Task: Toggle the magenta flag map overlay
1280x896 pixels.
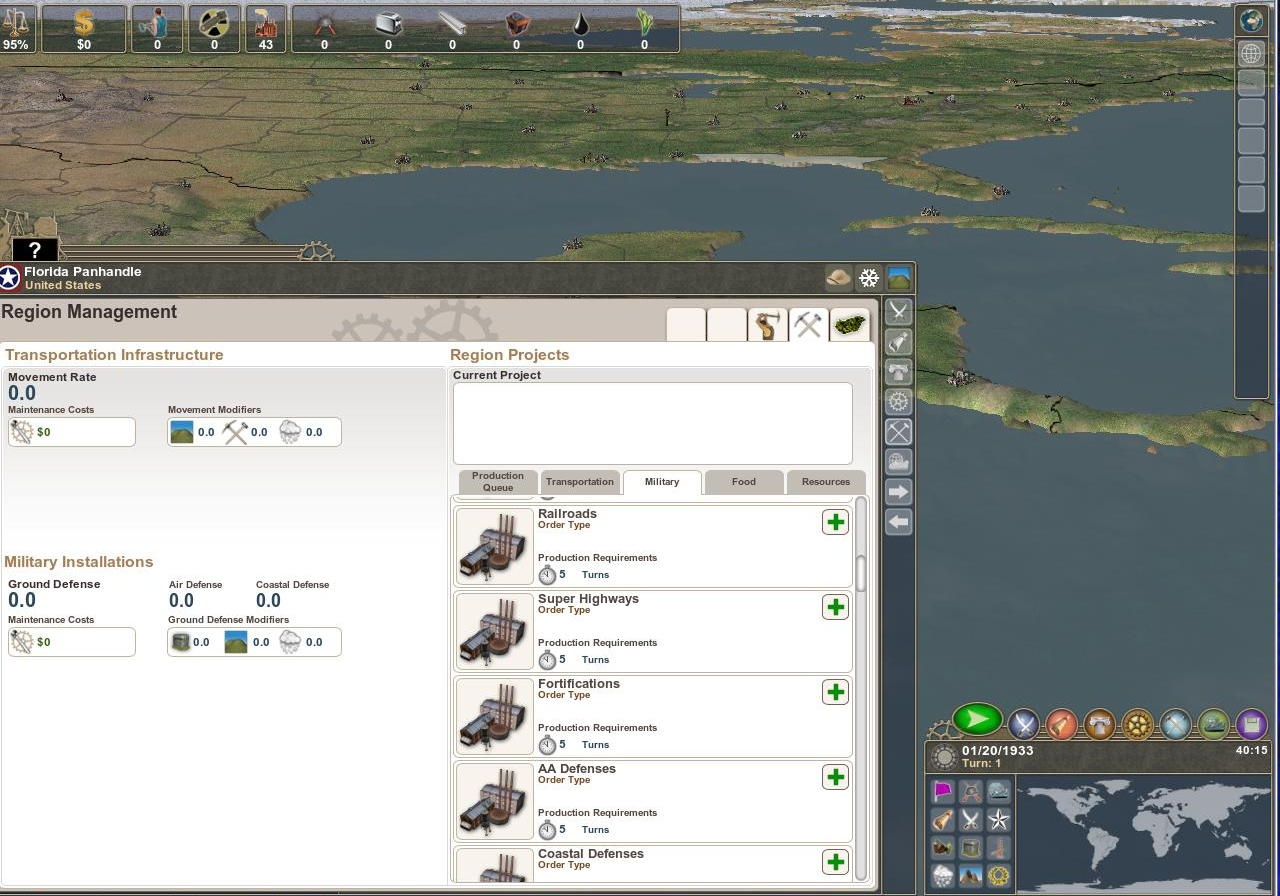Action: point(943,792)
